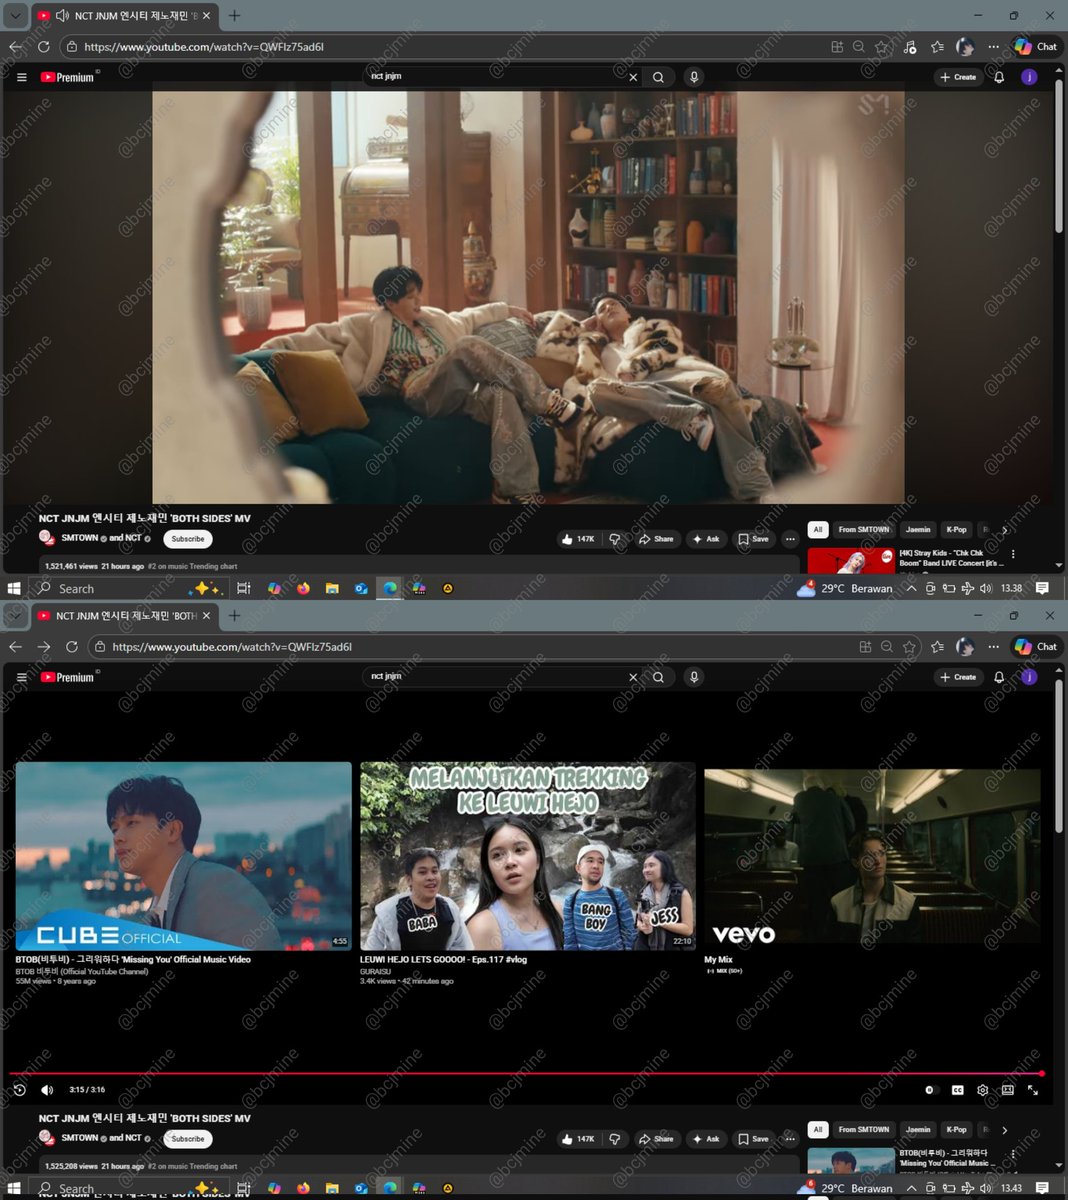Select From SMTOWN chip in top window
Screen dimensions: 1068x1200
coord(863,530)
